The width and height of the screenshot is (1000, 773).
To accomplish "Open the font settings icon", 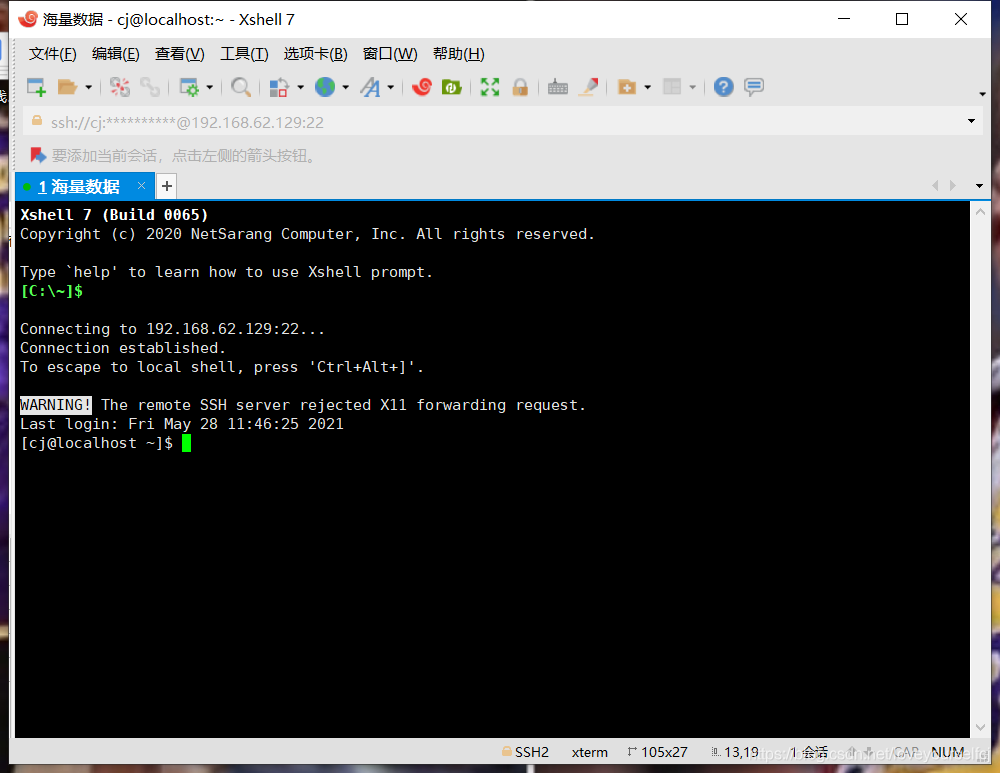I will (370, 87).
